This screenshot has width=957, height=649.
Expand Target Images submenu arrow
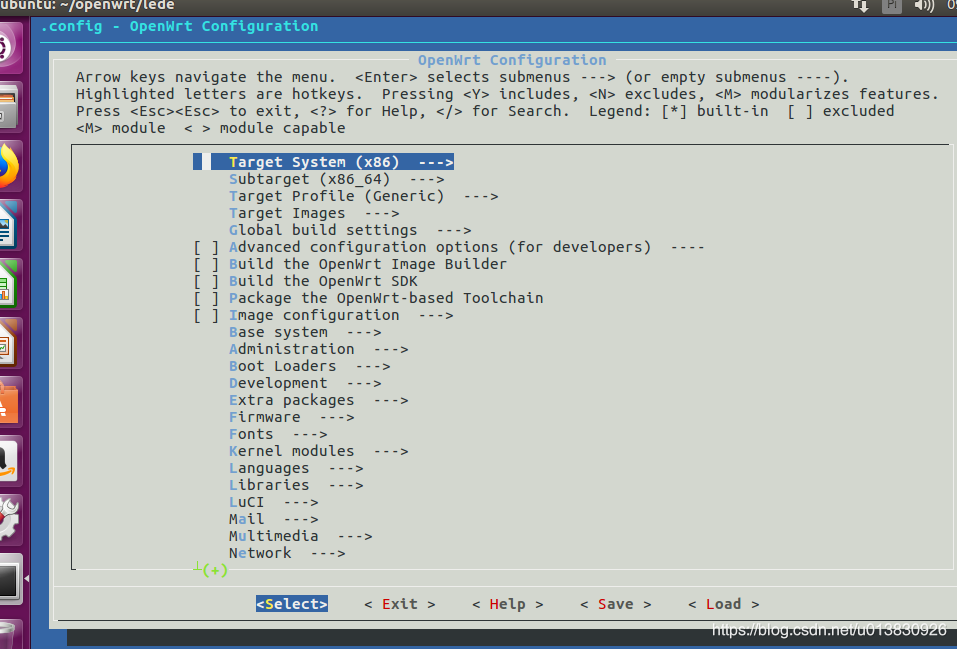(x=382, y=214)
